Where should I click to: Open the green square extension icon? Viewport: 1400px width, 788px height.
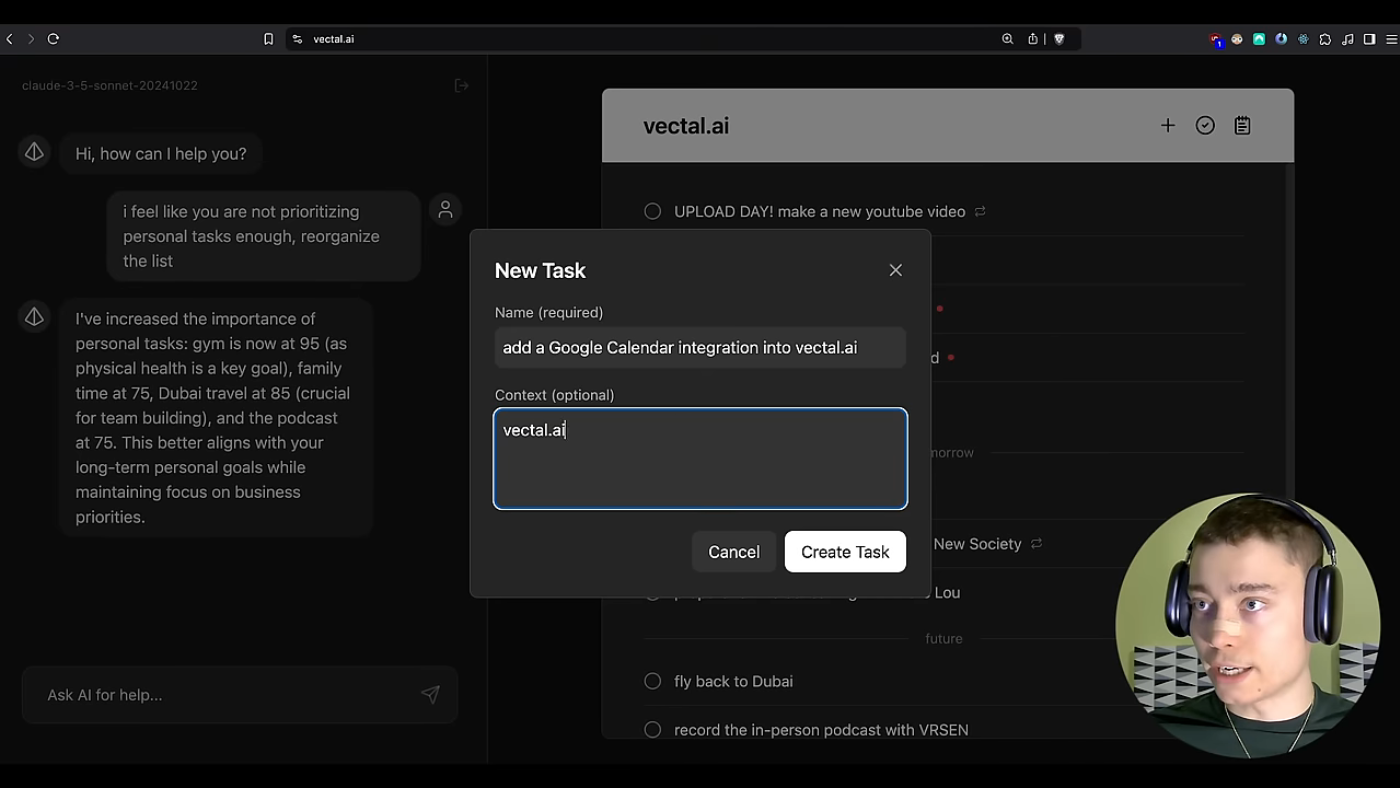(1259, 39)
